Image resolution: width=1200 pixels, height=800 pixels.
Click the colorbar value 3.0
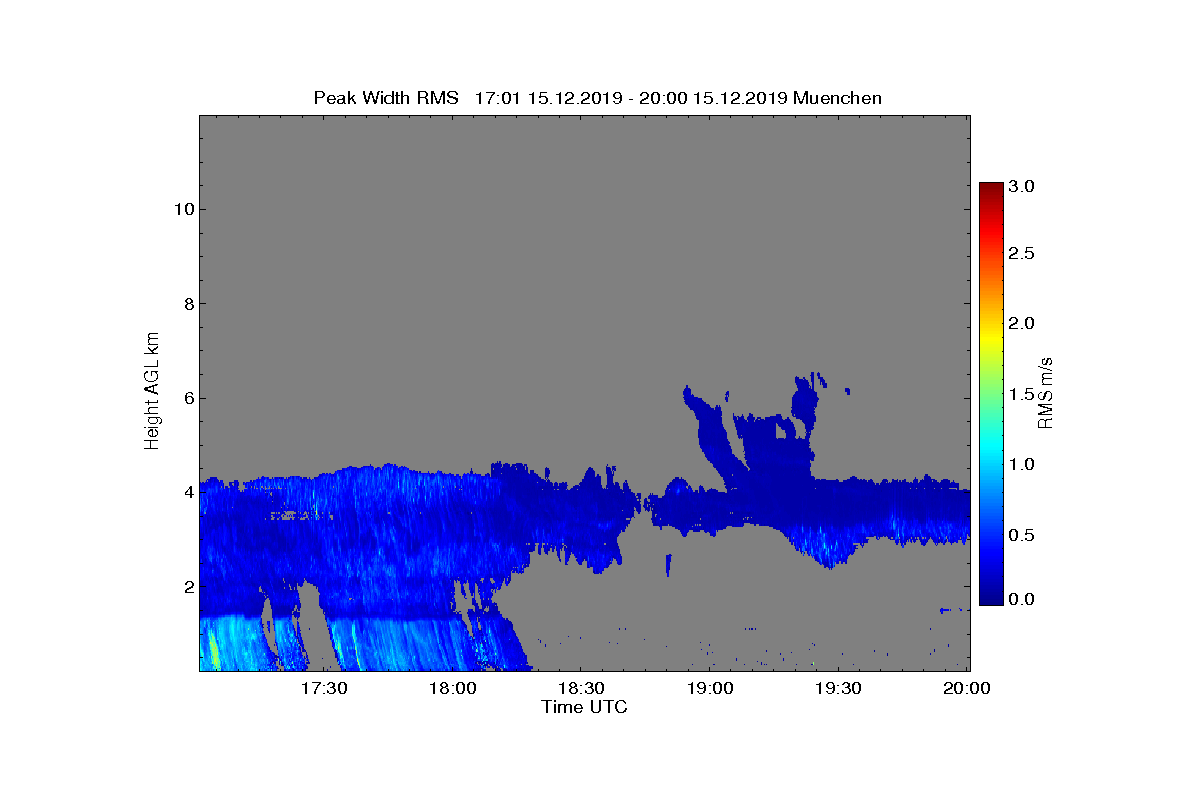[x=1020, y=187]
